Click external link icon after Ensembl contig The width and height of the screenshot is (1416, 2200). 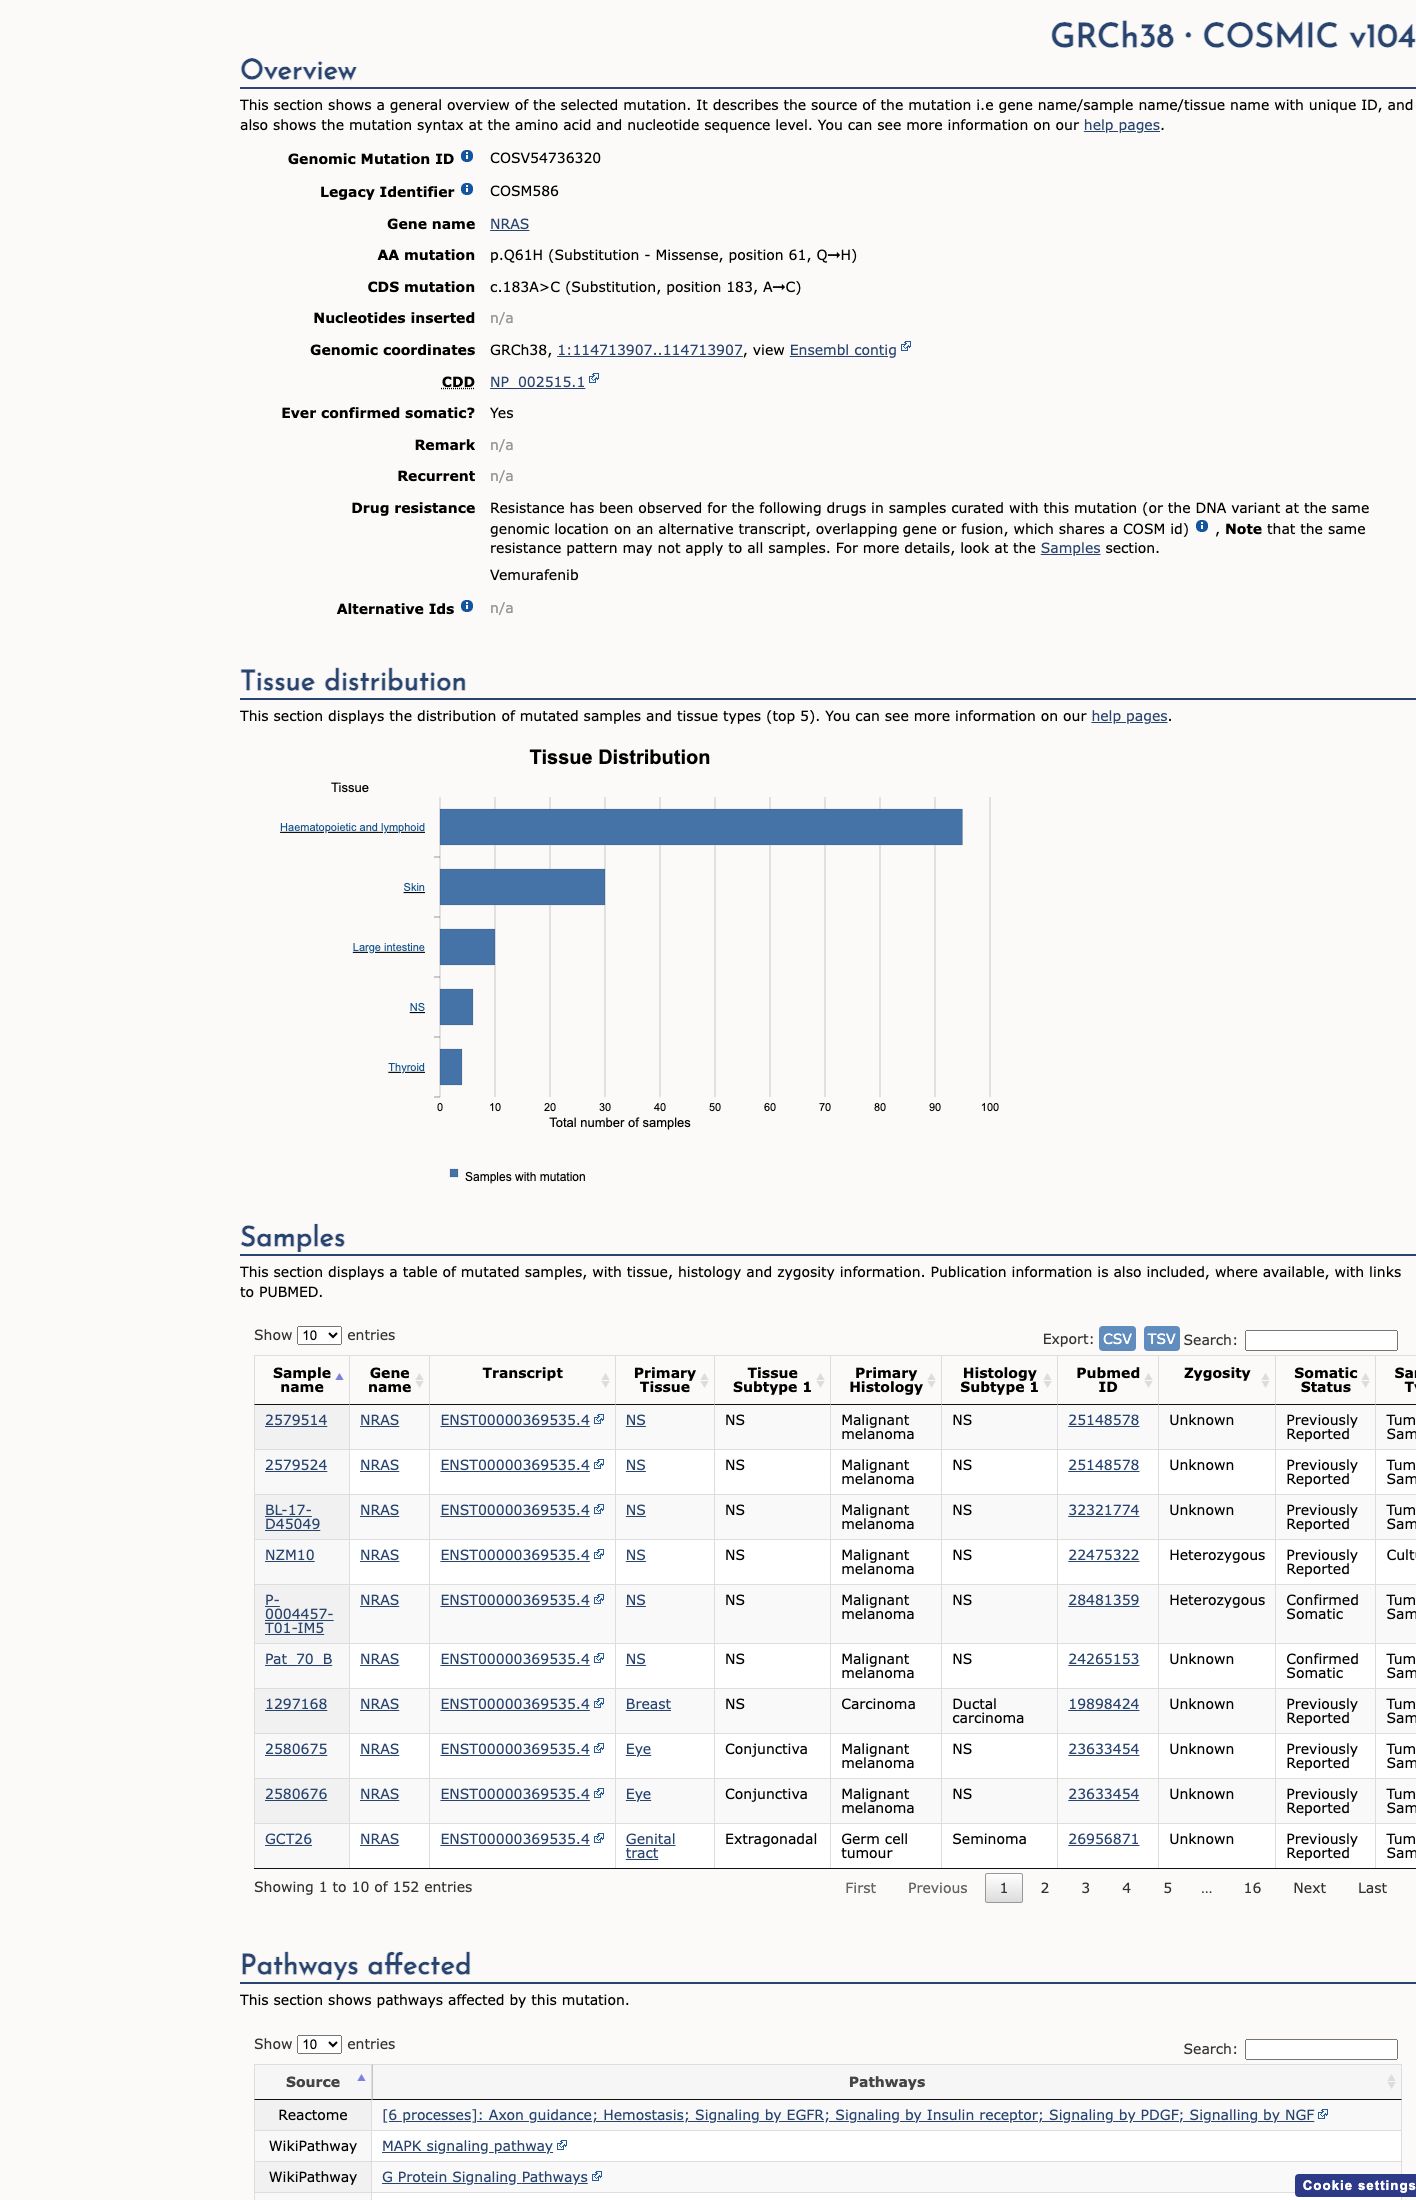coord(906,347)
